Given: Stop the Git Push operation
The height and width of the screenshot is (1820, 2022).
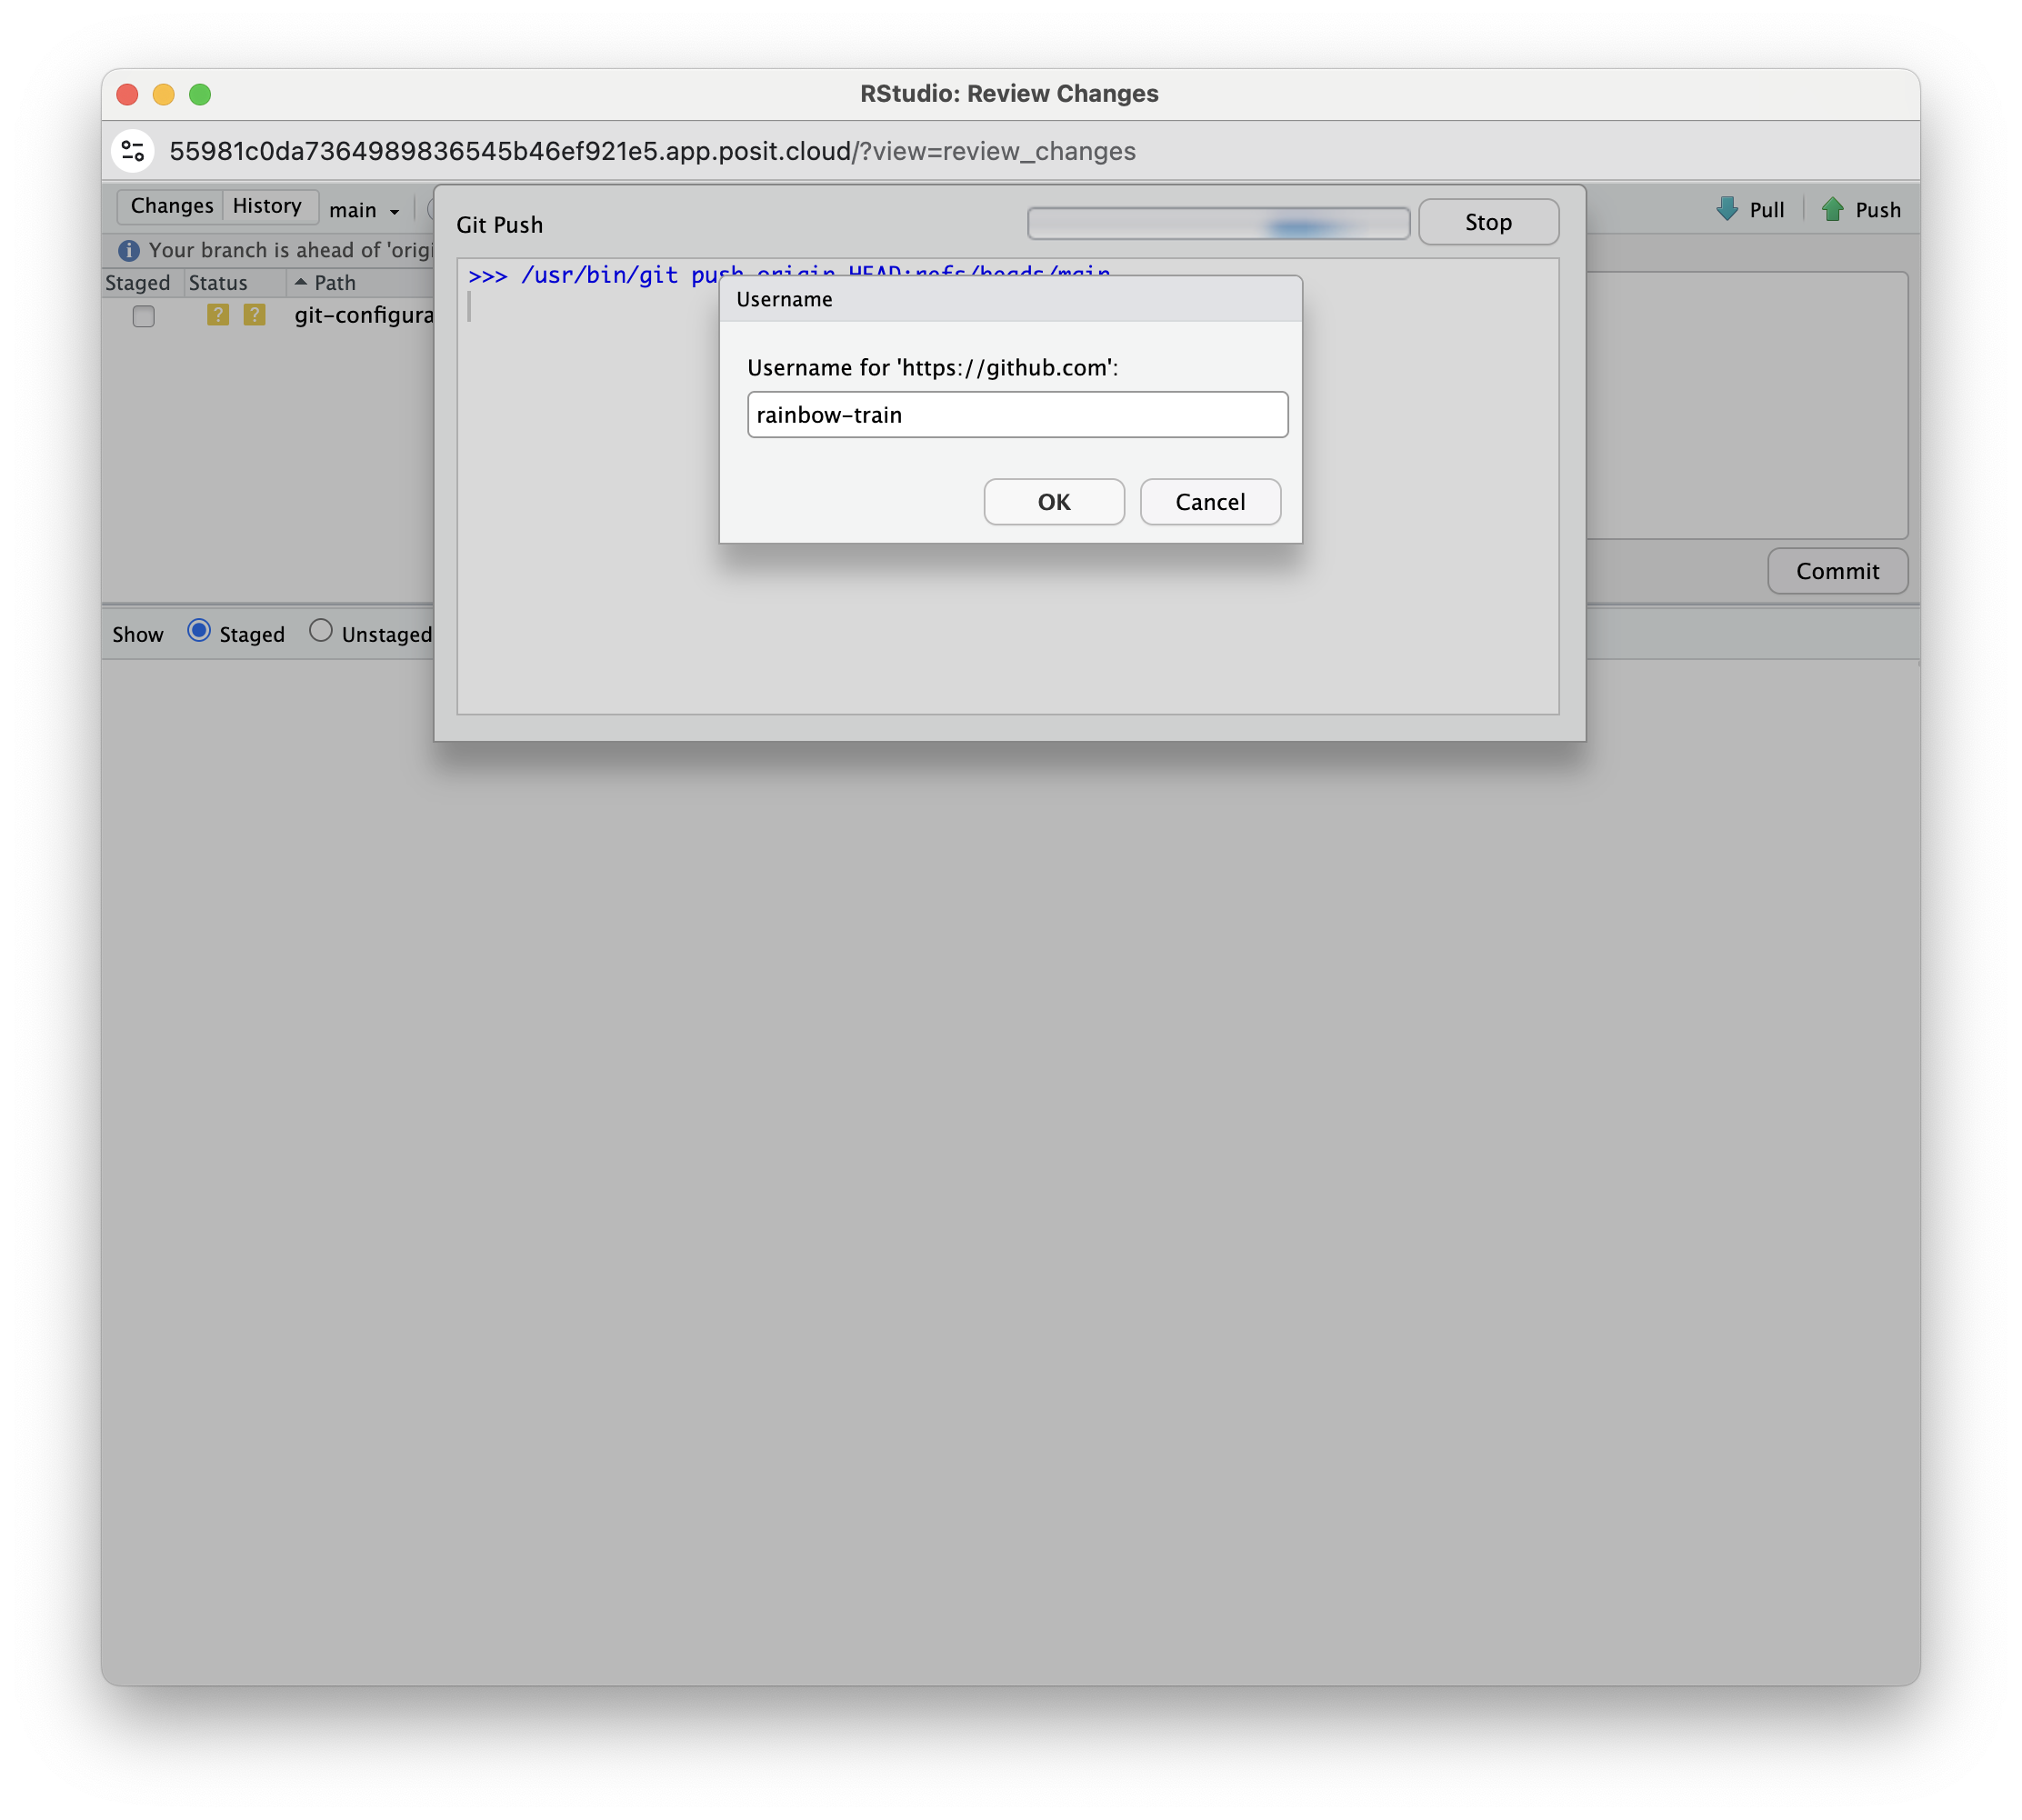Looking at the screenshot, I should tap(1487, 222).
